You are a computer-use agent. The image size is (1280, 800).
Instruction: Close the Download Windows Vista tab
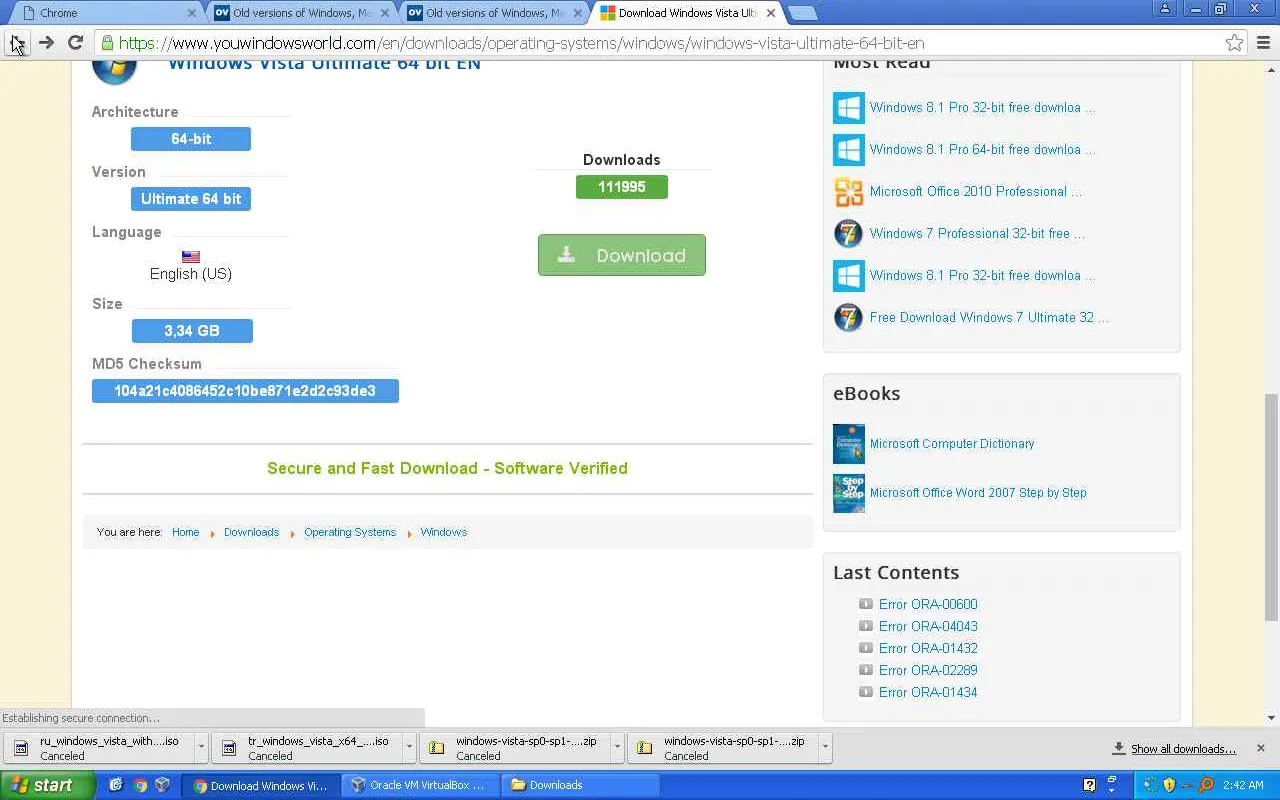click(x=771, y=13)
